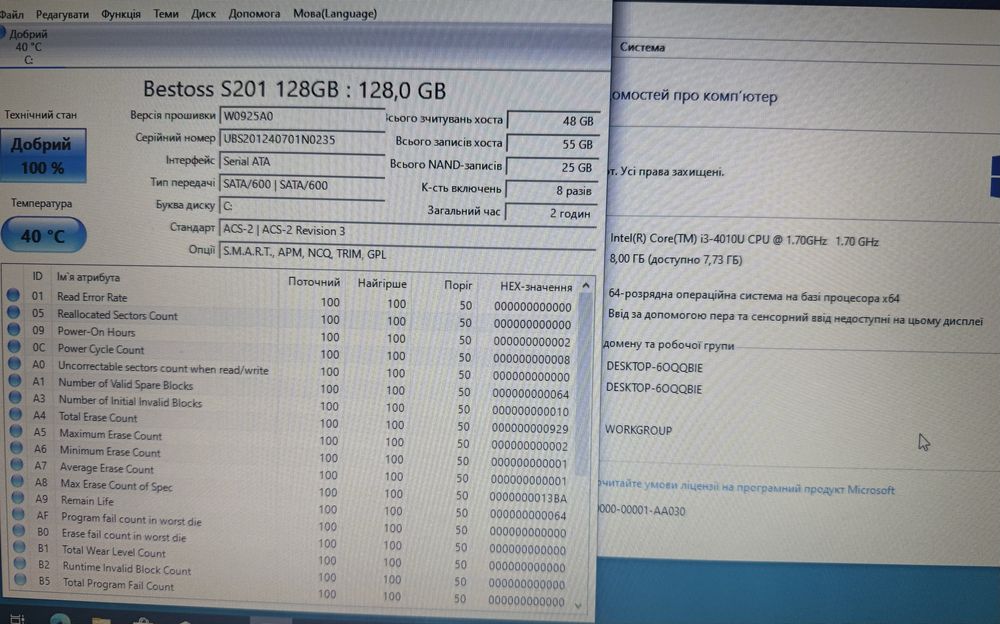Click the SATA/600 | SATA/600 transfer mode field

(302, 185)
